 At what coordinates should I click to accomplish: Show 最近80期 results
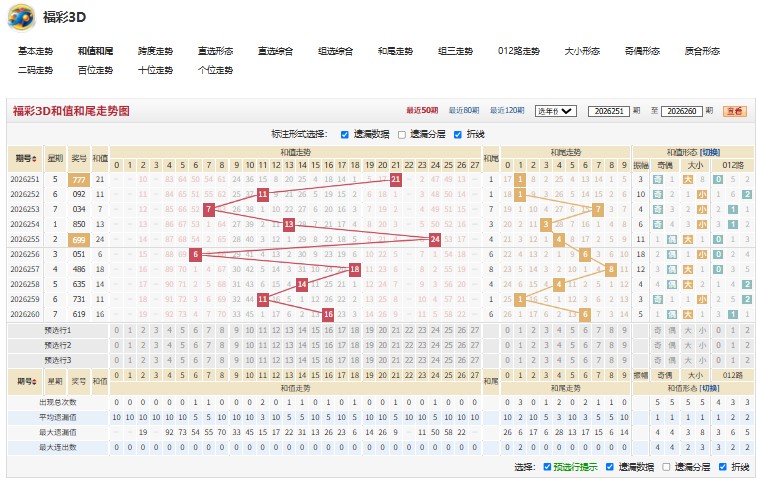point(464,111)
